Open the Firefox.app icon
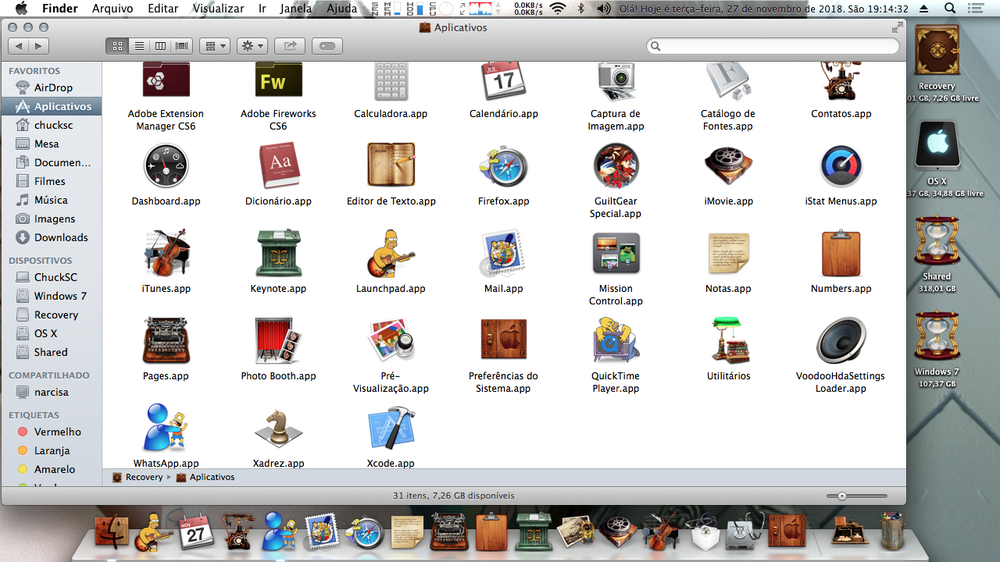This screenshot has width=1000, height=562. point(502,167)
